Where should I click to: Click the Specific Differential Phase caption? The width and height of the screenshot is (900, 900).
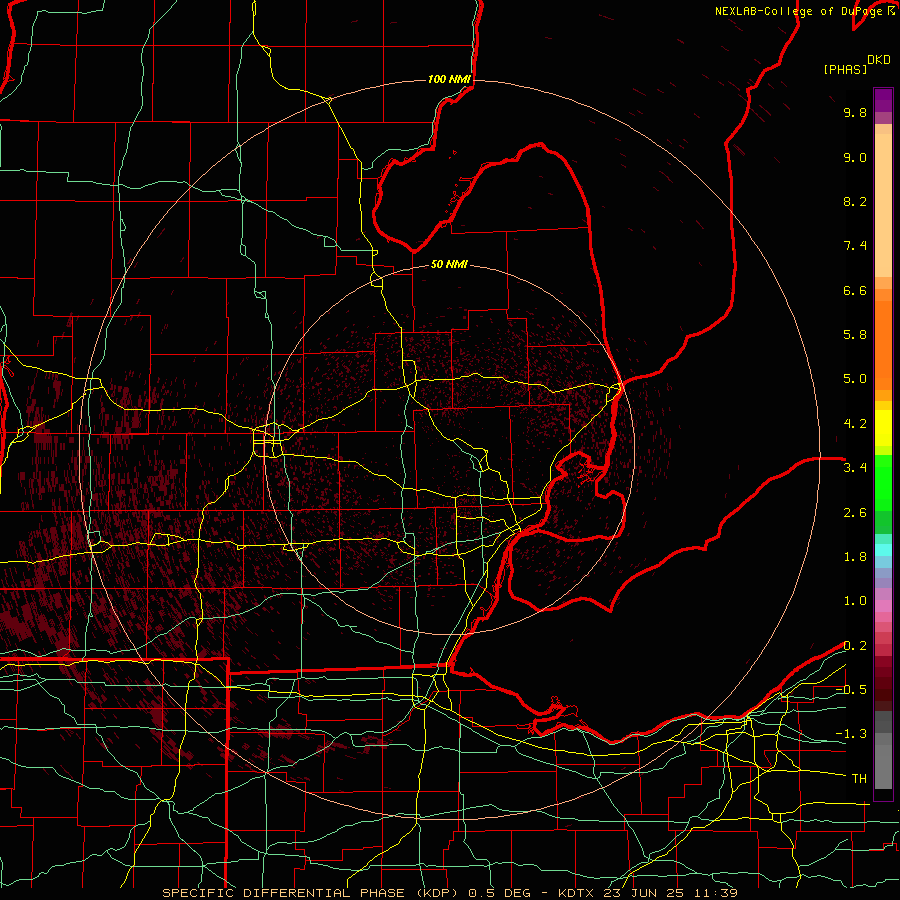click(x=449, y=893)
